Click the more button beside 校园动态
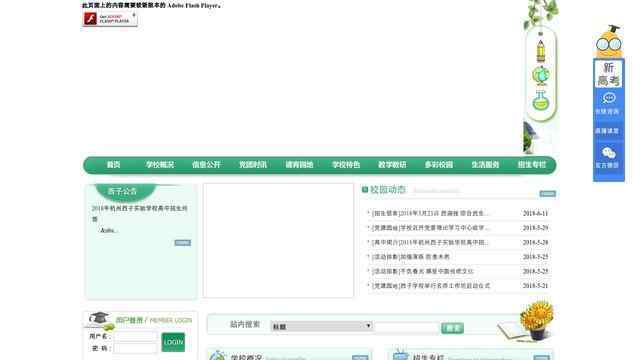The height and width of the screenshot is (360, 640). click(x=547, y=193)
